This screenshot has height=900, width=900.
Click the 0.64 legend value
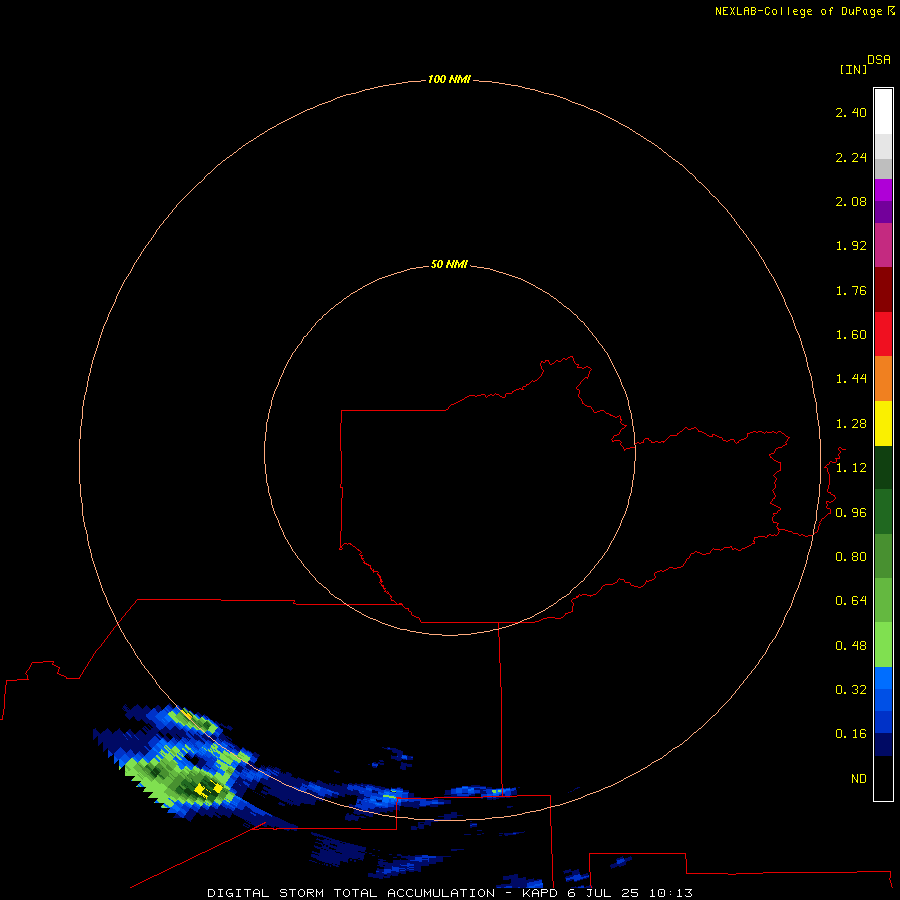click(851, 600)
